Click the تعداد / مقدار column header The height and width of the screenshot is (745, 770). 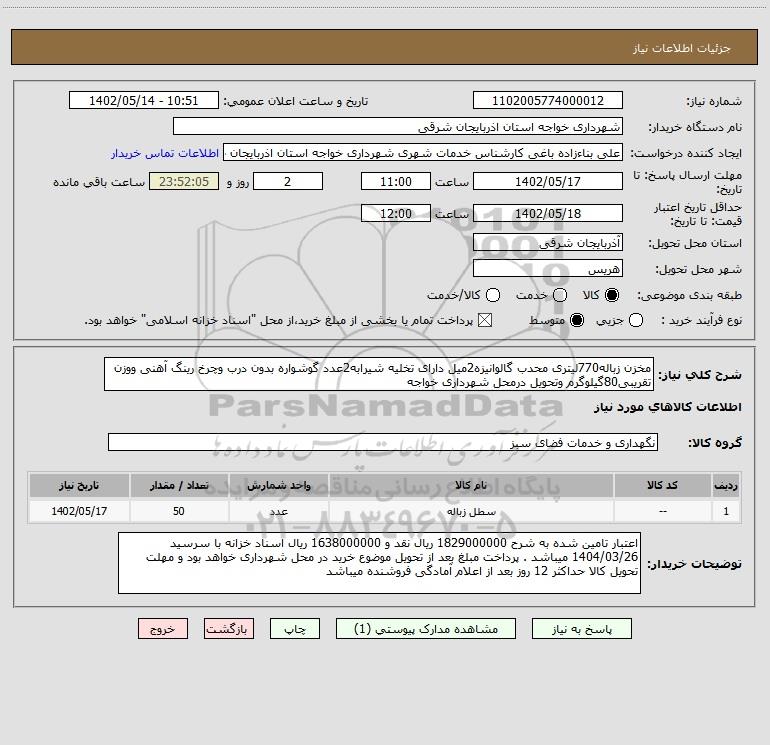pyautogui.click(x=179, y=485)
